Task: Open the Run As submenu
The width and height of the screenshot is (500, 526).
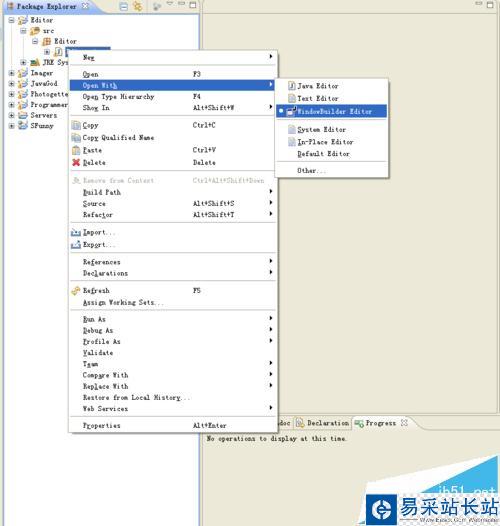Action: [x=173, y=319]
